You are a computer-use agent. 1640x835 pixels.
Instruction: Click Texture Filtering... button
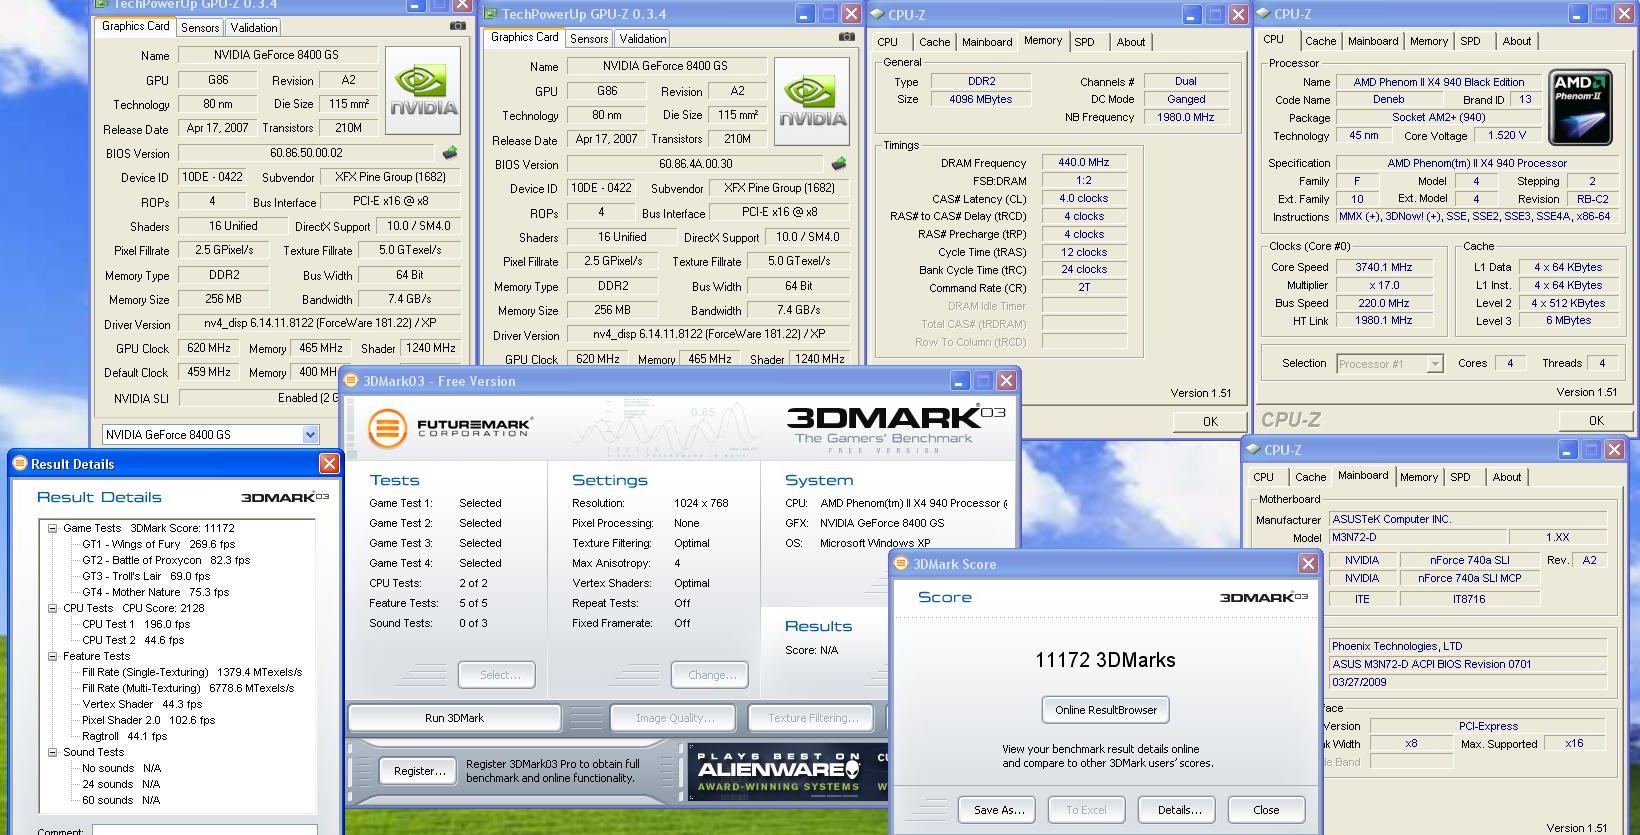(x=813, y=718)
